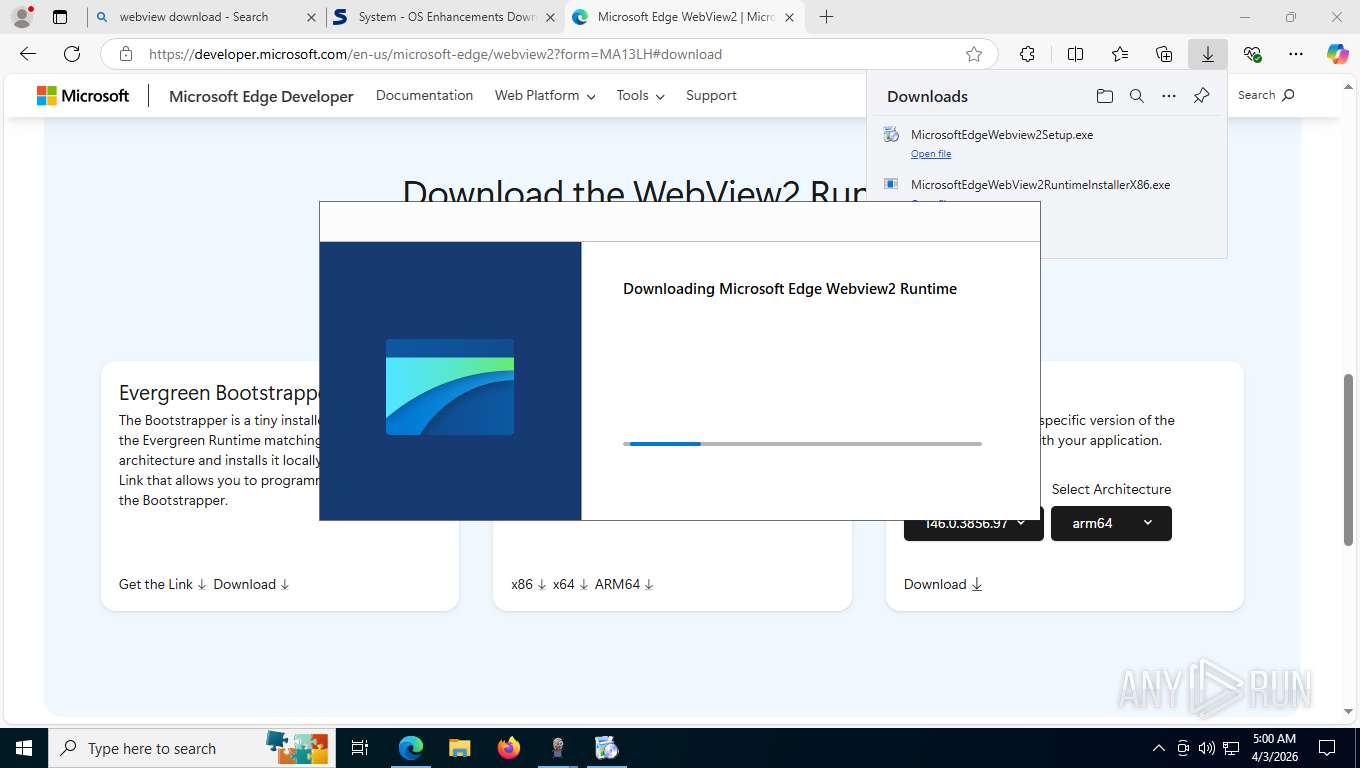Open the Documentation menu item

pos(424,95)
